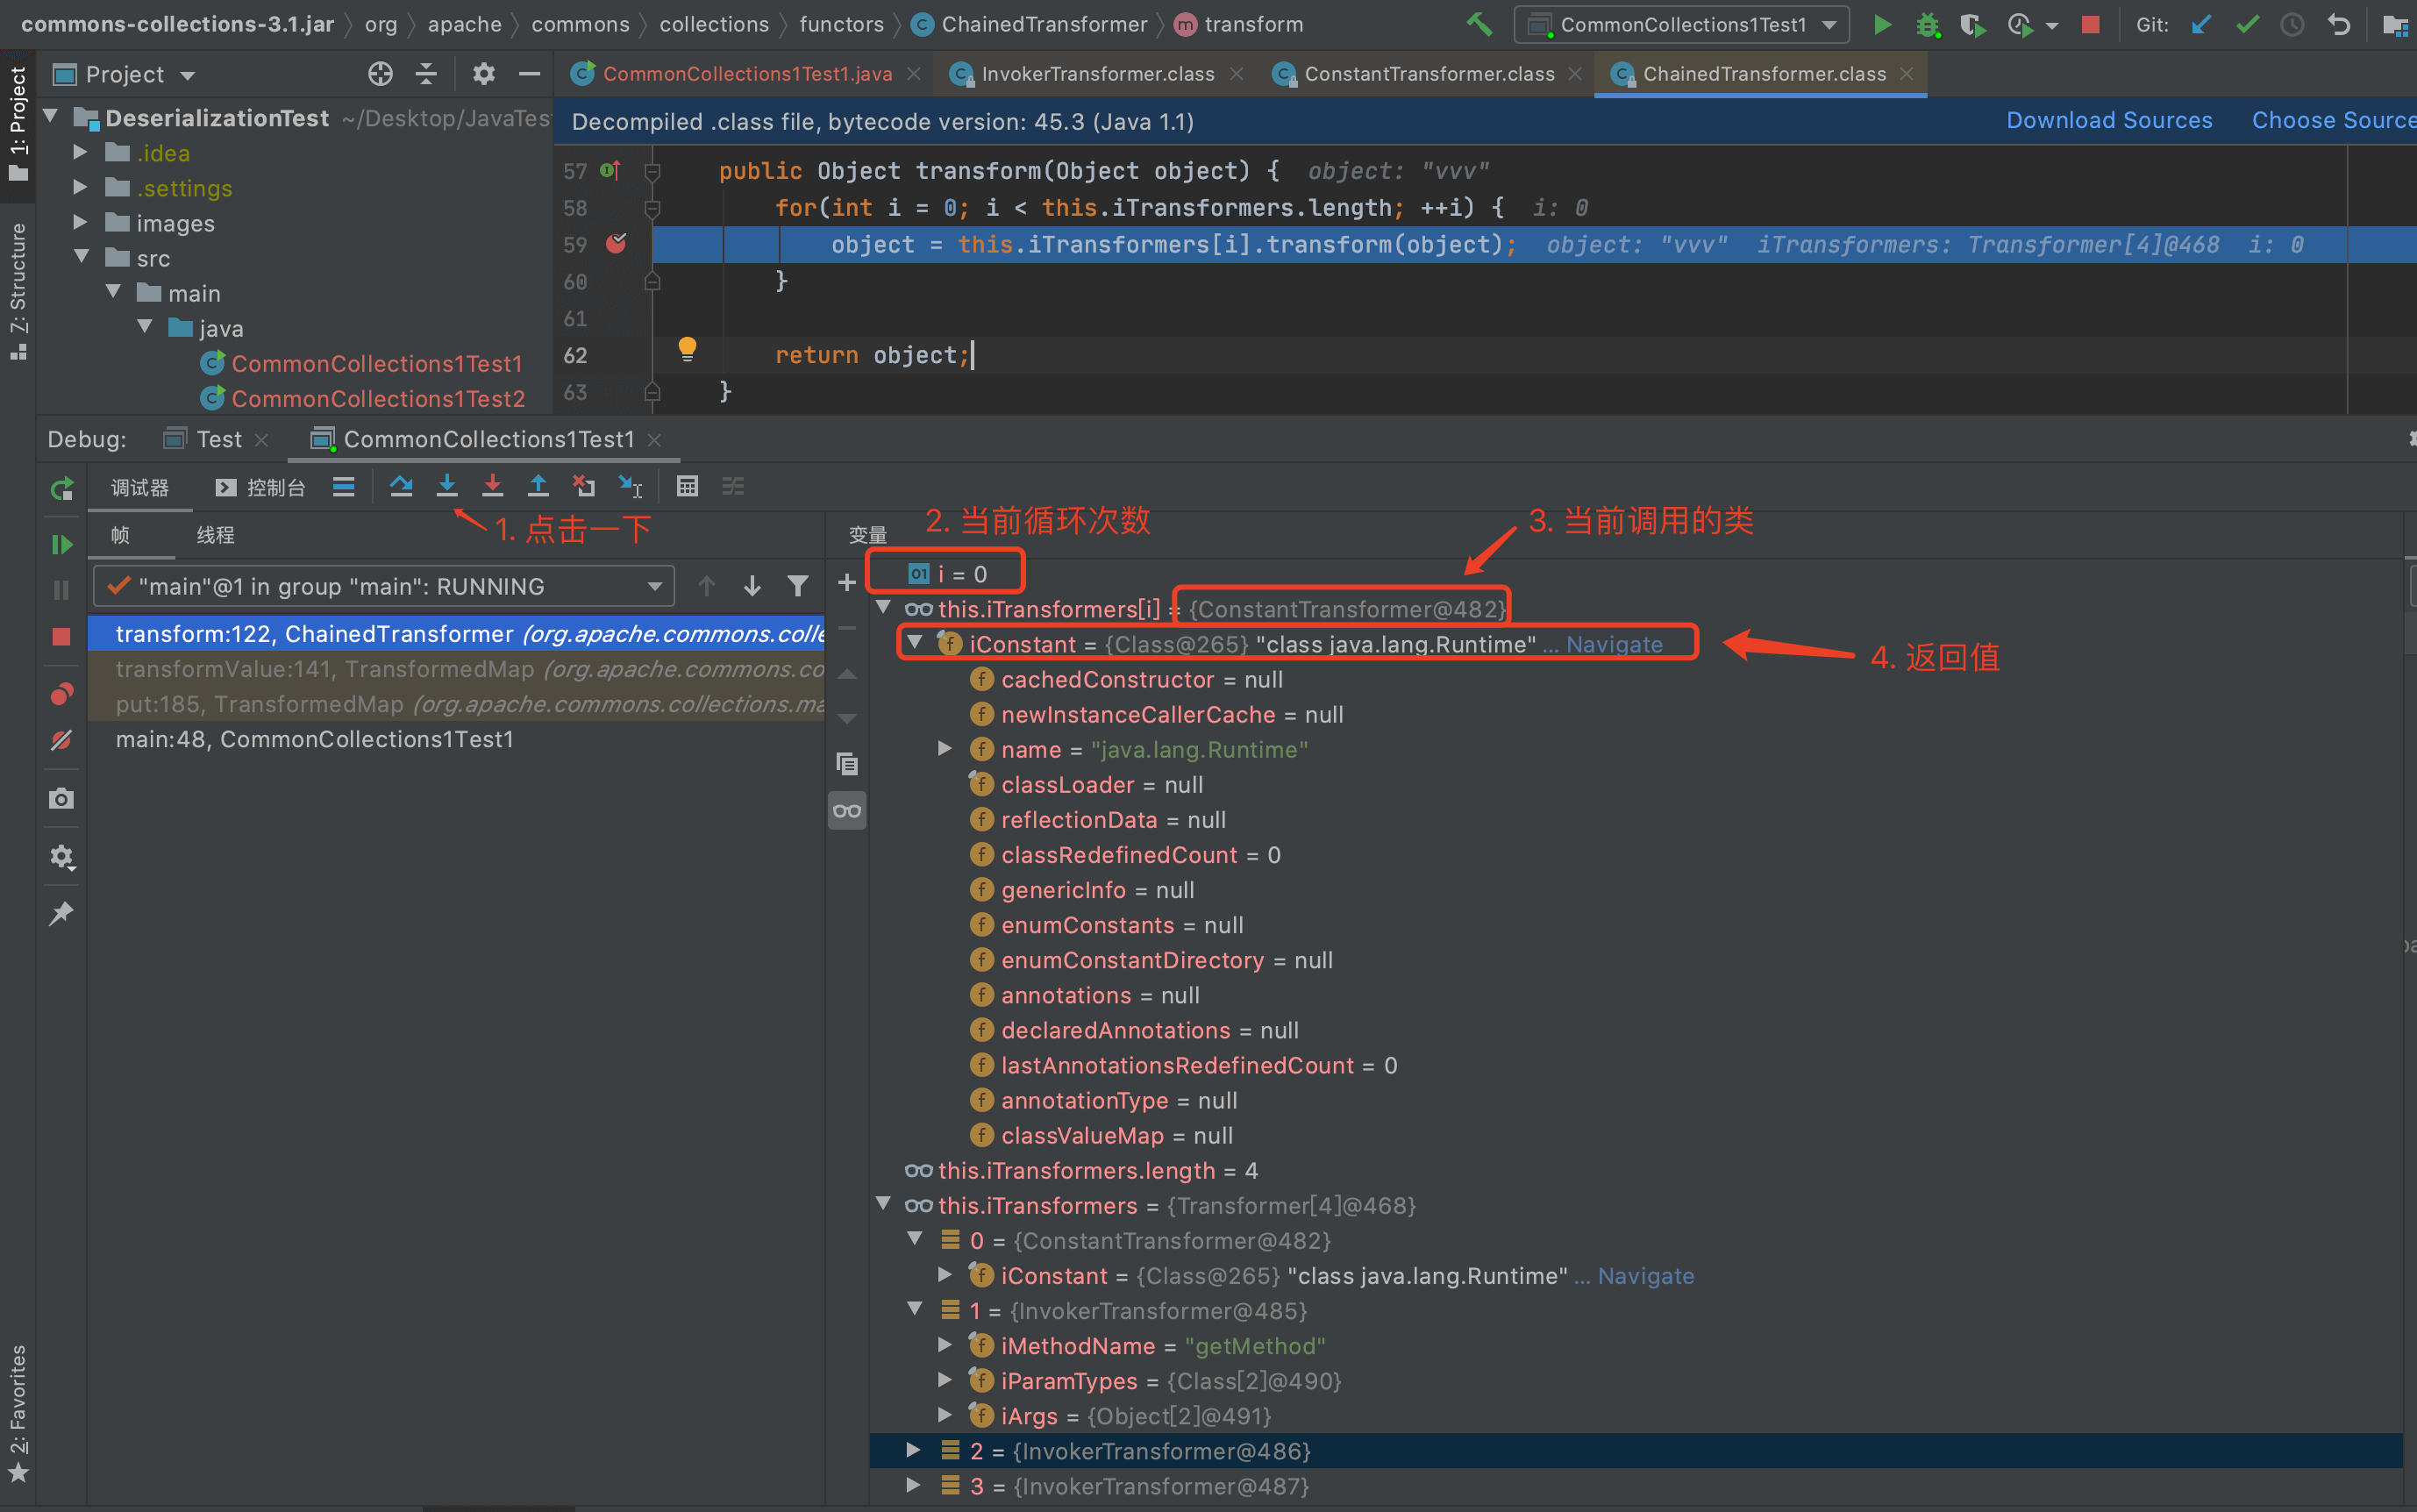Viewport: 2417px width, 1512px height.
Task: Collapse the src folder in project tree
Action: click(x=81, y=257)
